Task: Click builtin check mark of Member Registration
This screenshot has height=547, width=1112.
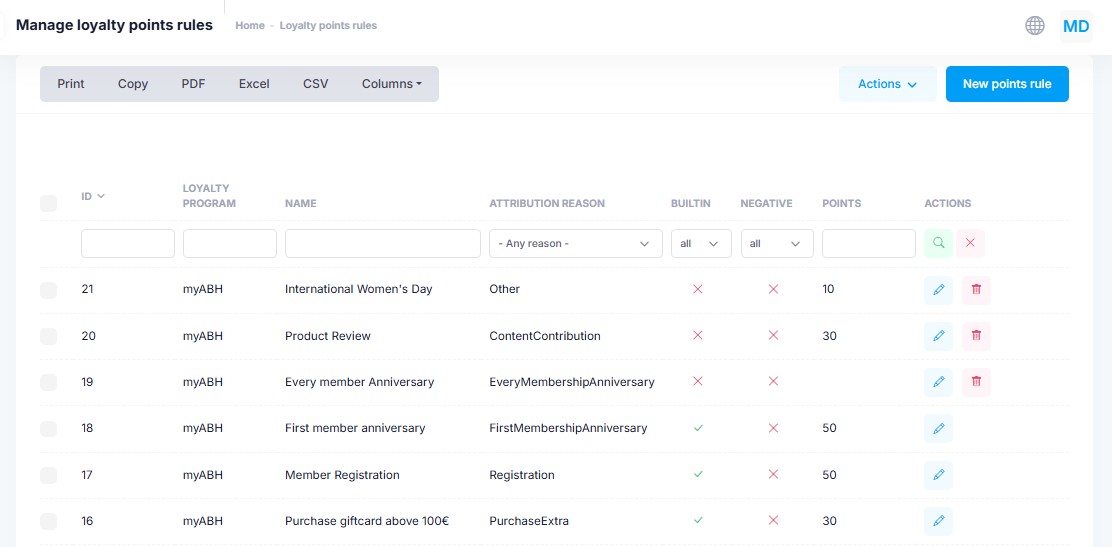Action: 698,475
